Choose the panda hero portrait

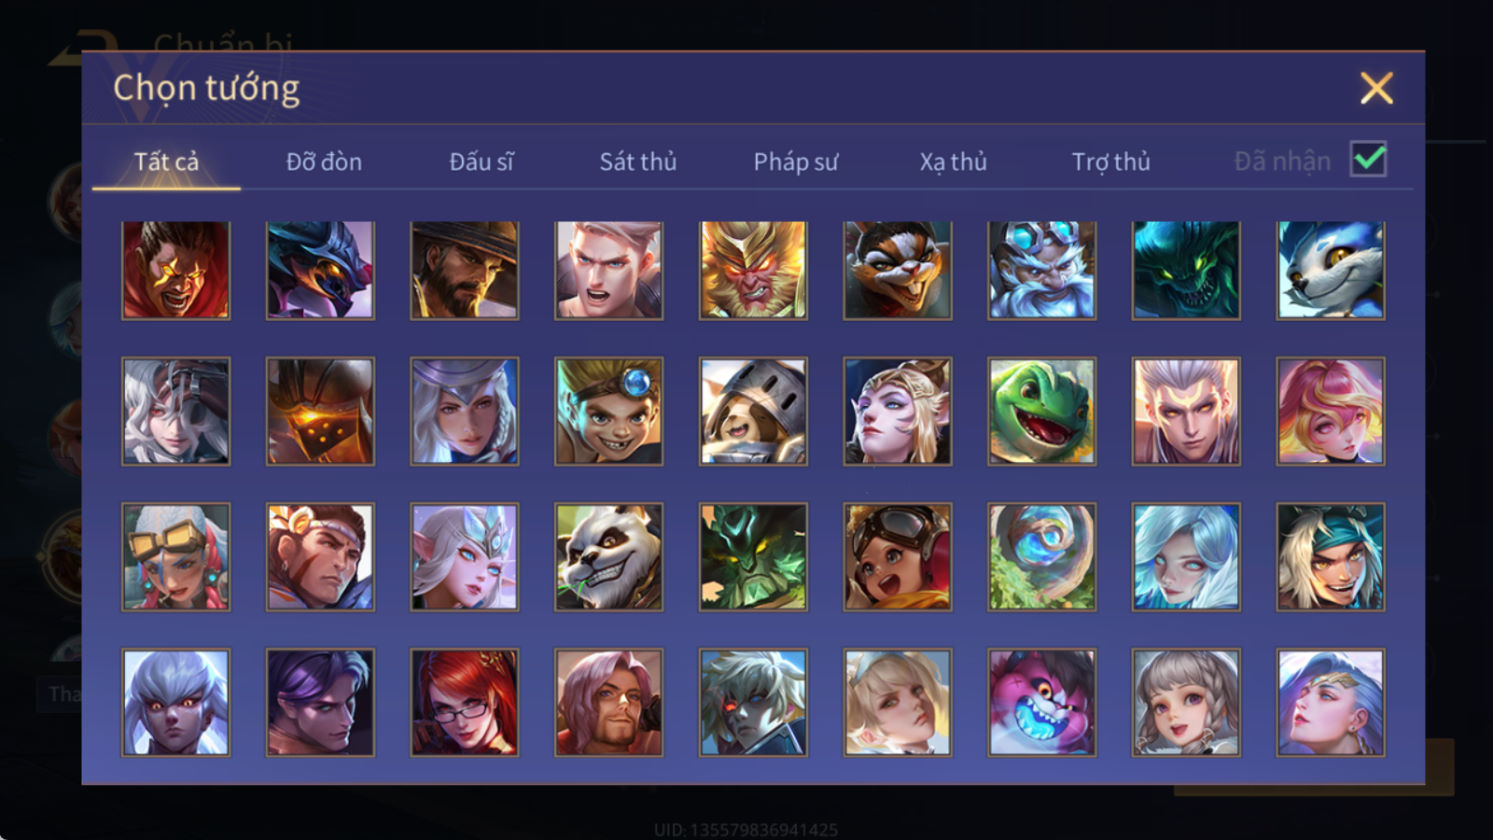[x=609, y=557]
